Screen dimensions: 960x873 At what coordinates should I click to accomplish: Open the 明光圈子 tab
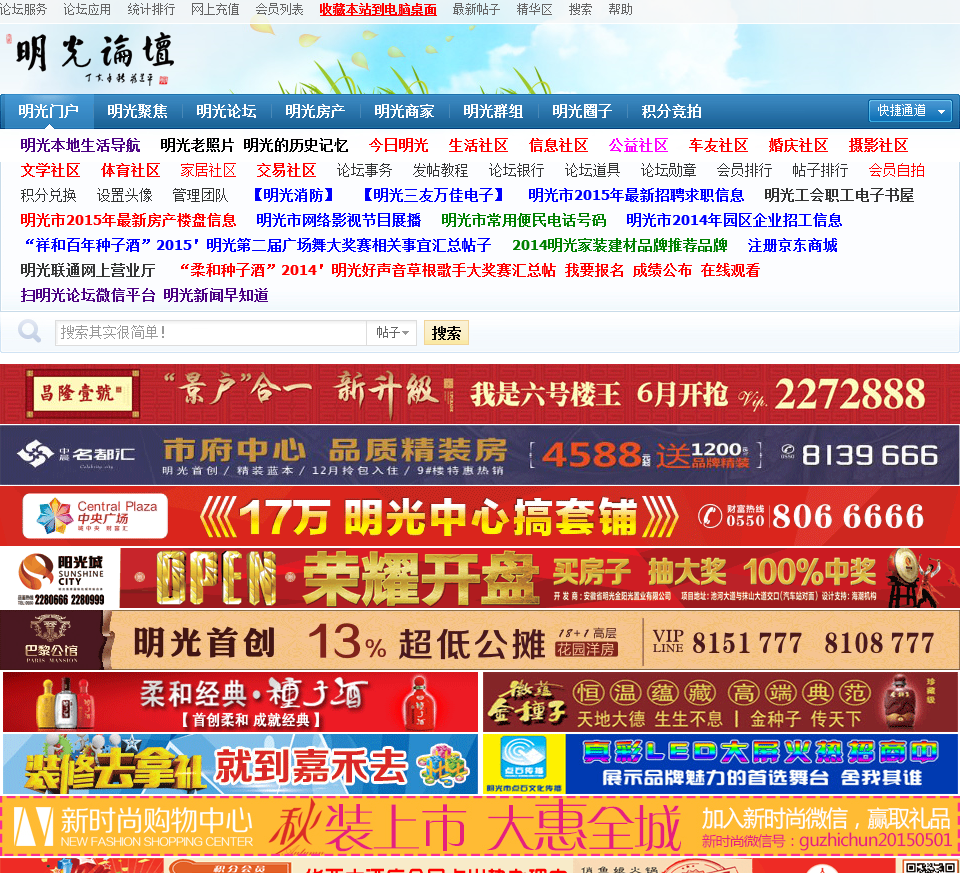[x=582, y=111]
